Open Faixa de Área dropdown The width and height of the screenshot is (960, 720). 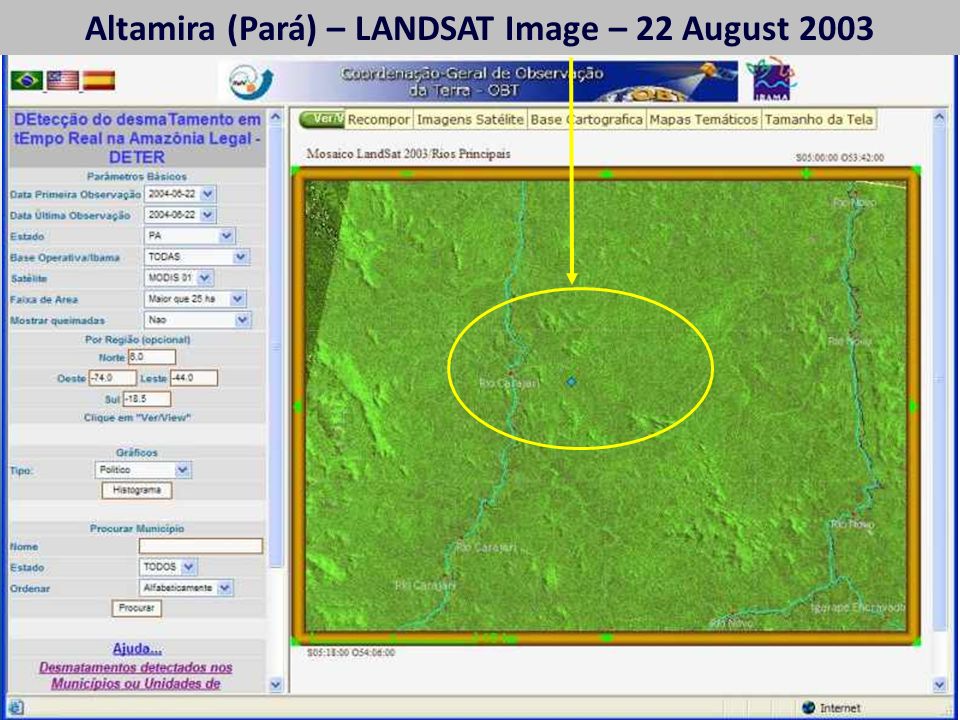[238, 299]
